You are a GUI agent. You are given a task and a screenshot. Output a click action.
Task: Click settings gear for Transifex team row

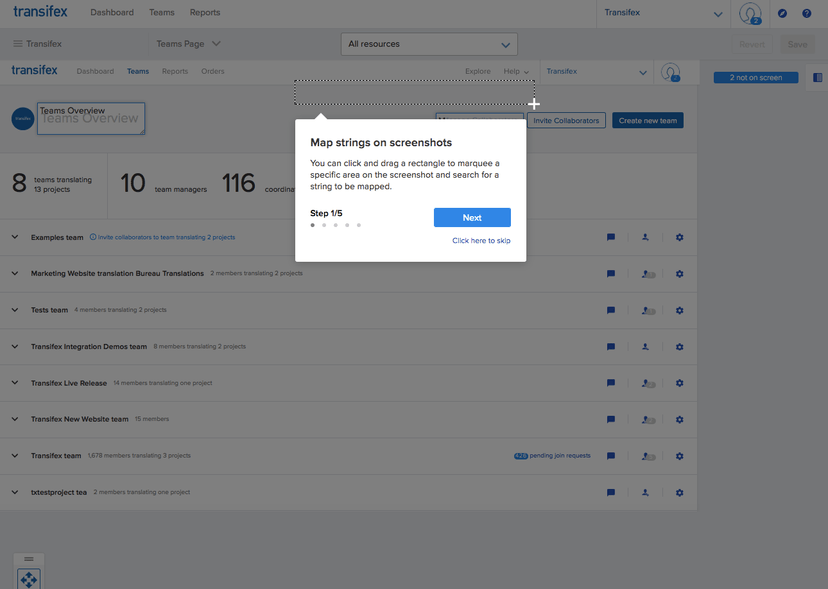[x=680, y=456]
